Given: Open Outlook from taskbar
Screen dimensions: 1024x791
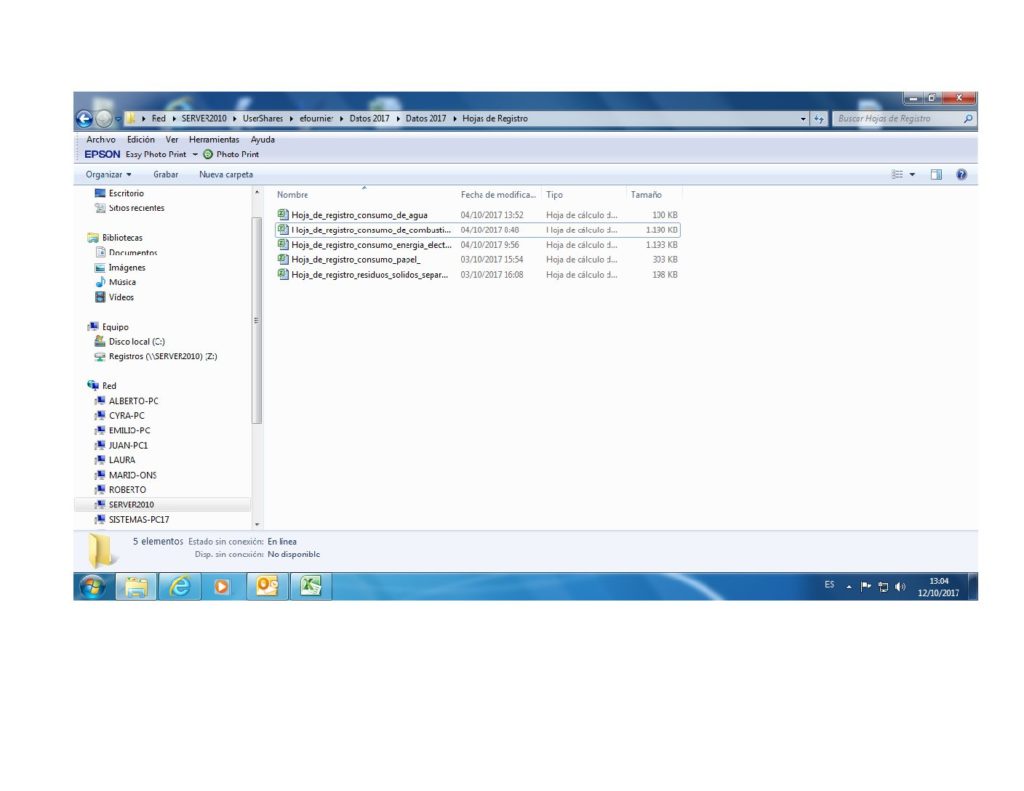Looking at the screenshot, I should point(266,587).
